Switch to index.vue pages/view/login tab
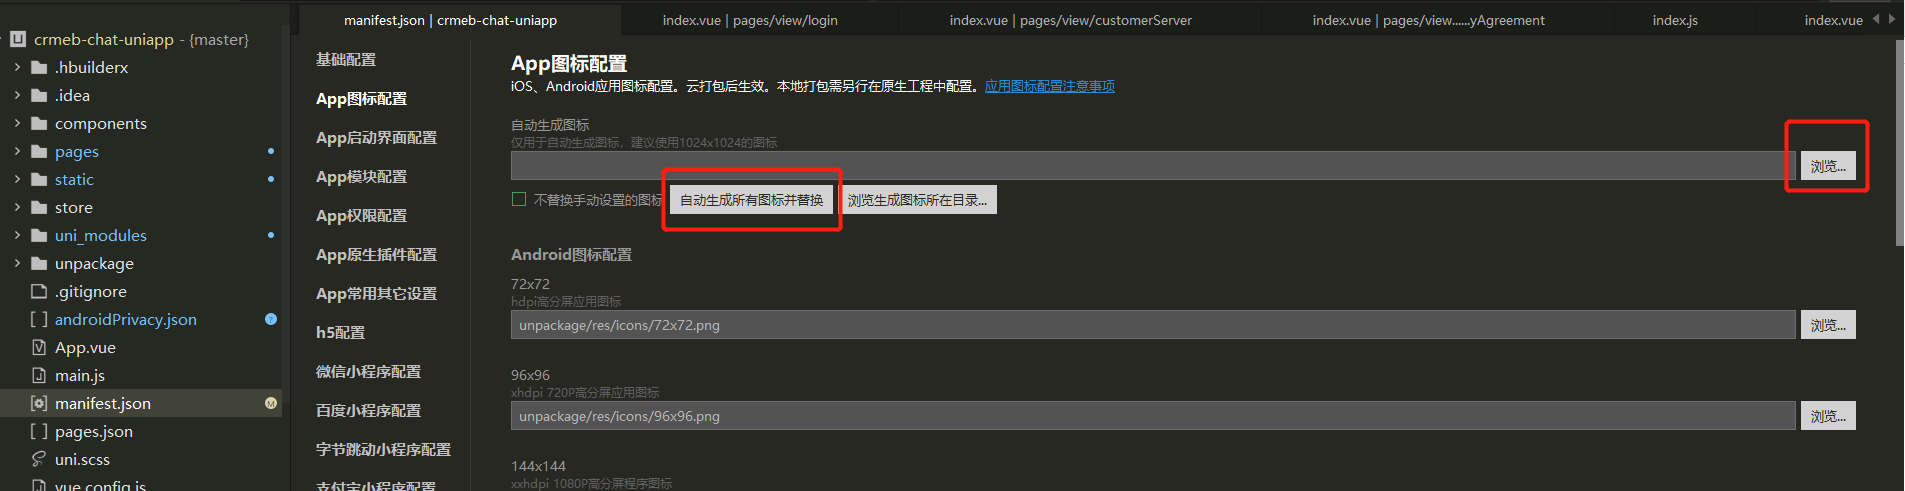This screenshot has height=491, width=1905. [750, 20]
